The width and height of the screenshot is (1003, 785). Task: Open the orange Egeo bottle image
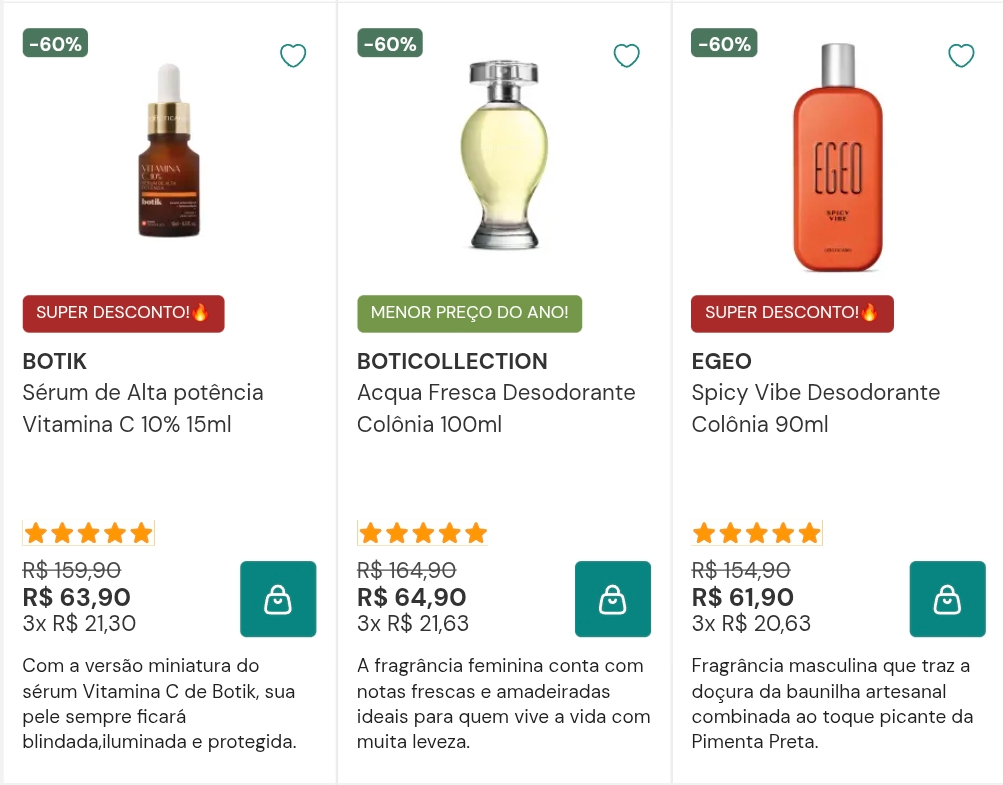[838, 157]
